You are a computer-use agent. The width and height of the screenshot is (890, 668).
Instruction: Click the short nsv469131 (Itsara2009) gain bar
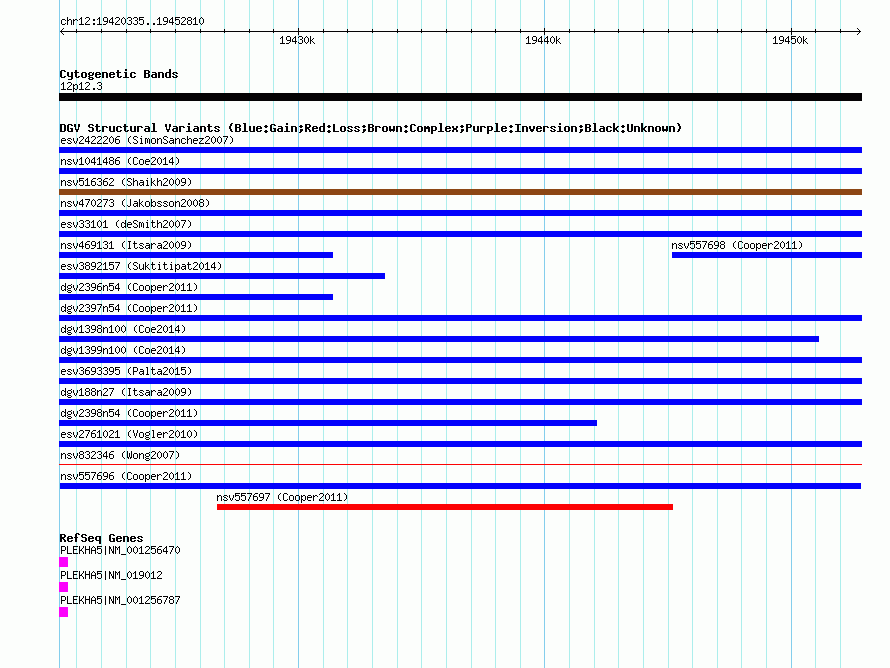(x=196, y=255)
